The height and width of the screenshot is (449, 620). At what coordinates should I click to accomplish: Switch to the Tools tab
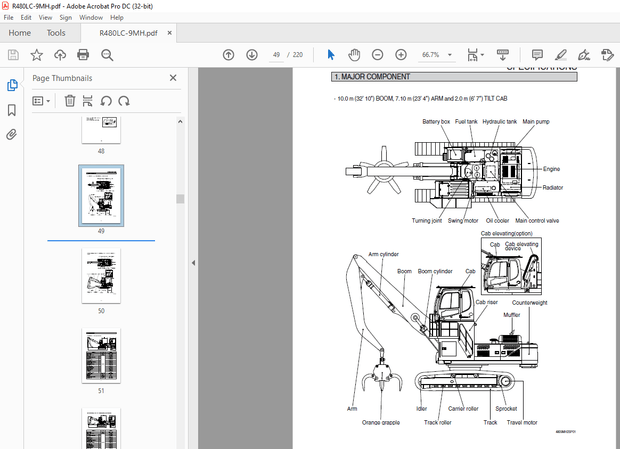tap(56, 33)
